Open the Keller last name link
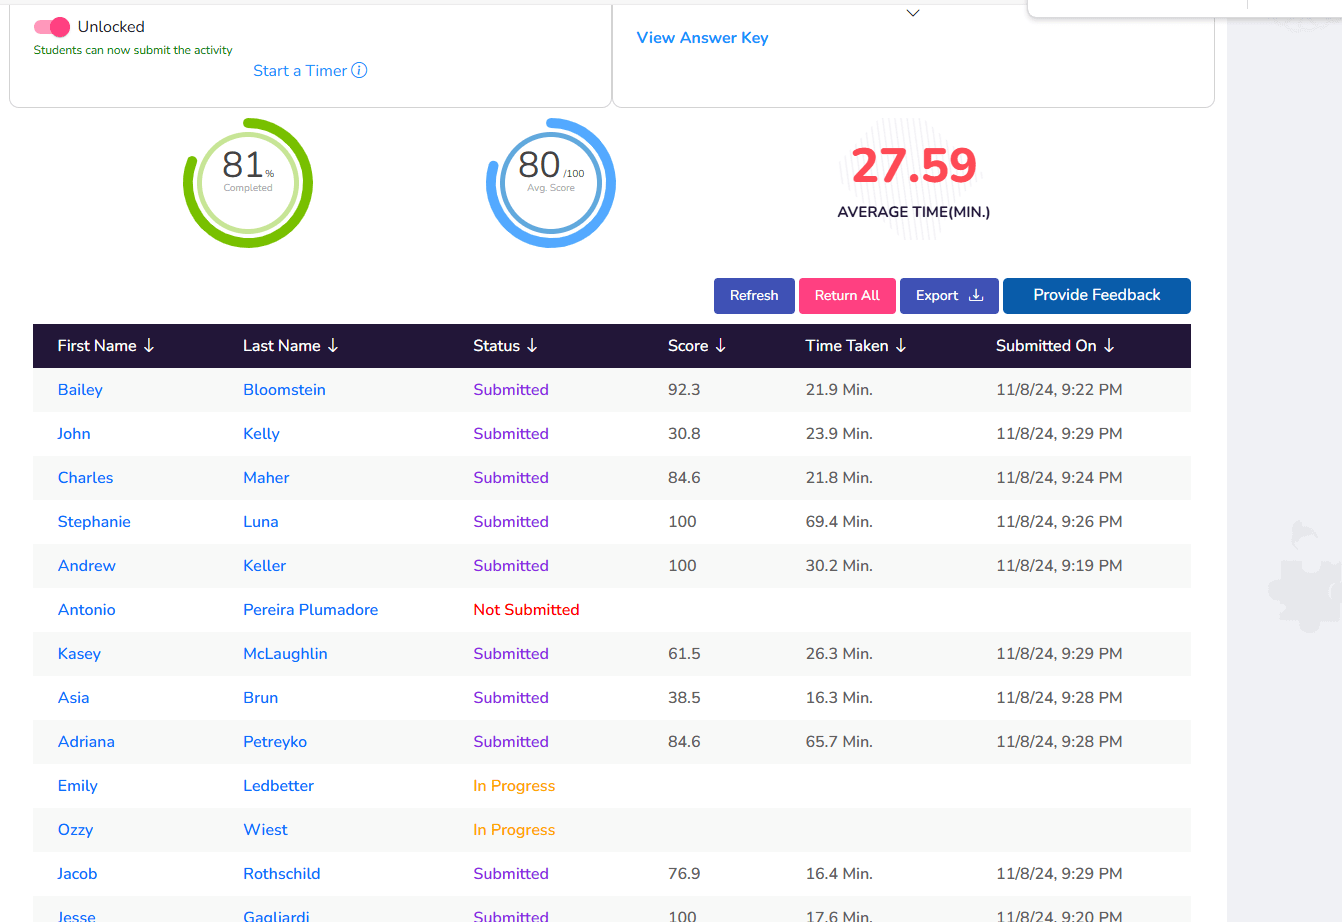1342x922 pixels. tap(264, 566)
